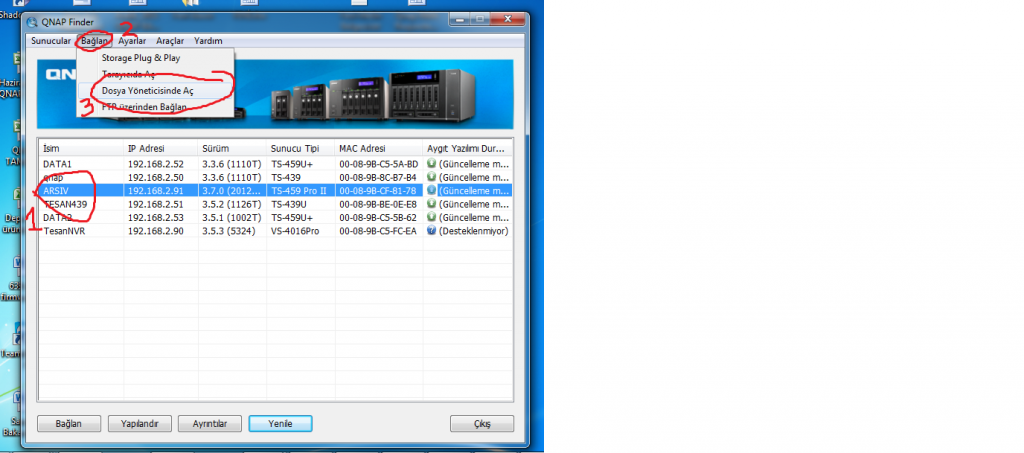Click MAC address 00-08-9B-8C-B7-B4
The image size is (1024, 453).
[x=378, y=178]
